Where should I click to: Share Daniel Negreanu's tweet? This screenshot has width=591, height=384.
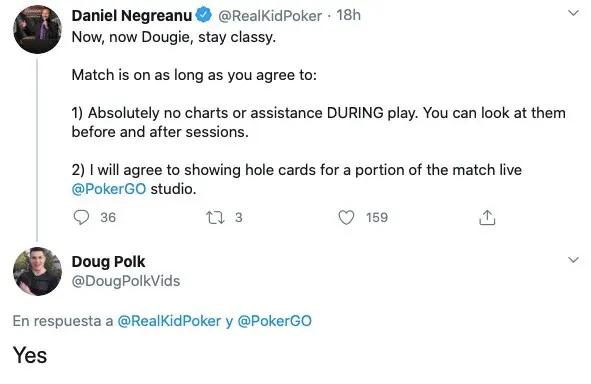point(487,217)
